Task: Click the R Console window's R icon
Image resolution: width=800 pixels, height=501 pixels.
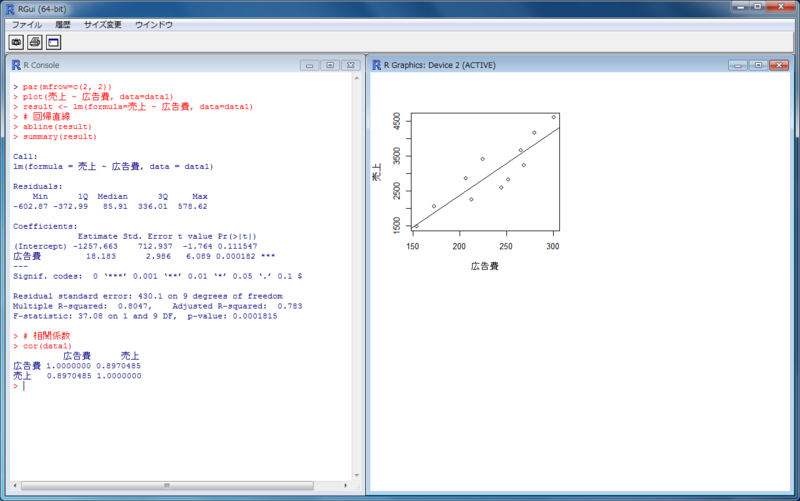Action: tap(16, 65)
